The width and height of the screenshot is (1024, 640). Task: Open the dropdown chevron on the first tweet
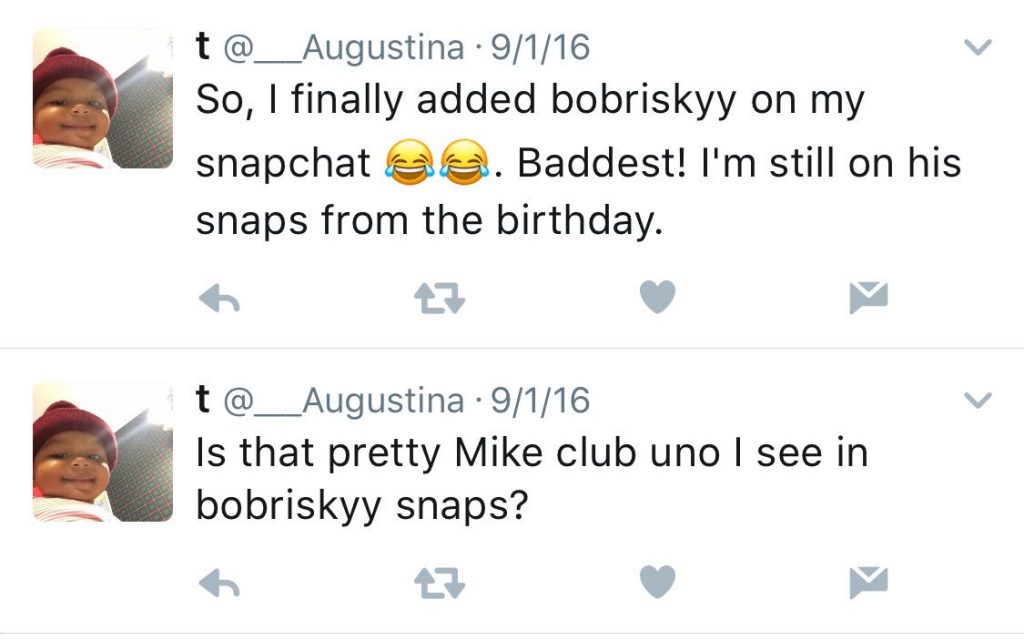[x=977, y=47]
